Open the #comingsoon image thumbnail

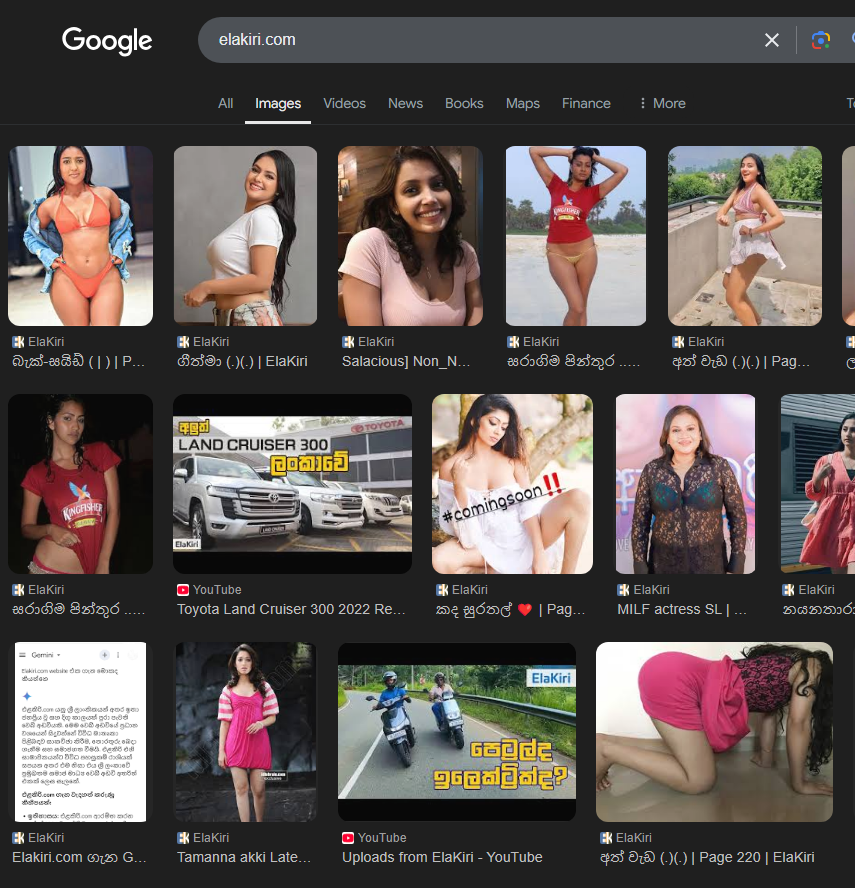[x=512, y=484]
